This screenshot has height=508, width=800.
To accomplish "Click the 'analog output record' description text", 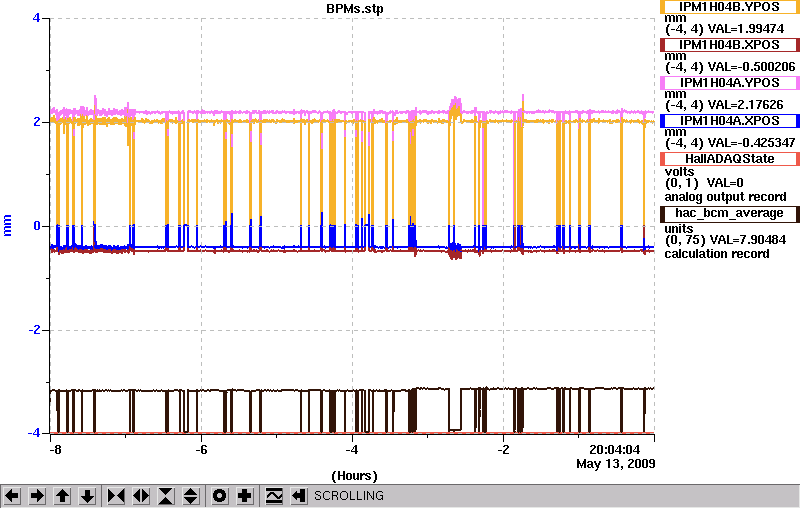I will (725, 197).
